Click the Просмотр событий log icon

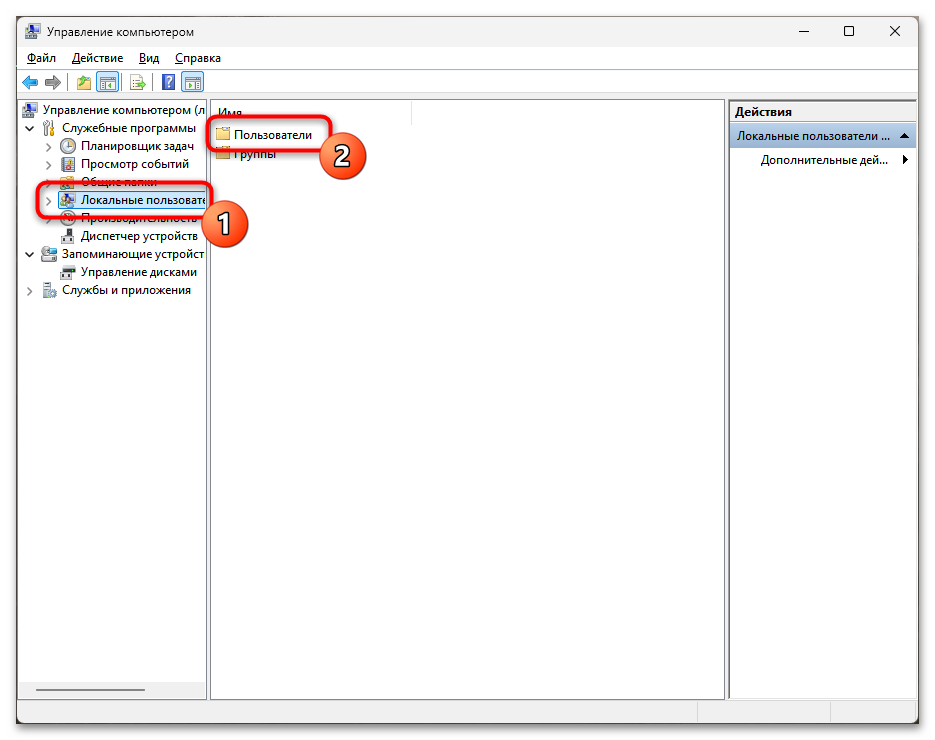(68, 164)
